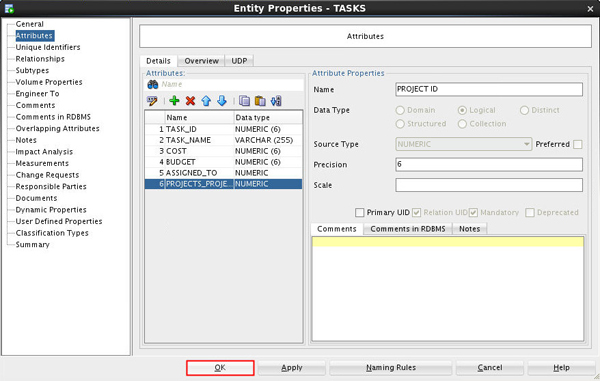
Task: Click the Help button
Action: [x=561, y=368]
